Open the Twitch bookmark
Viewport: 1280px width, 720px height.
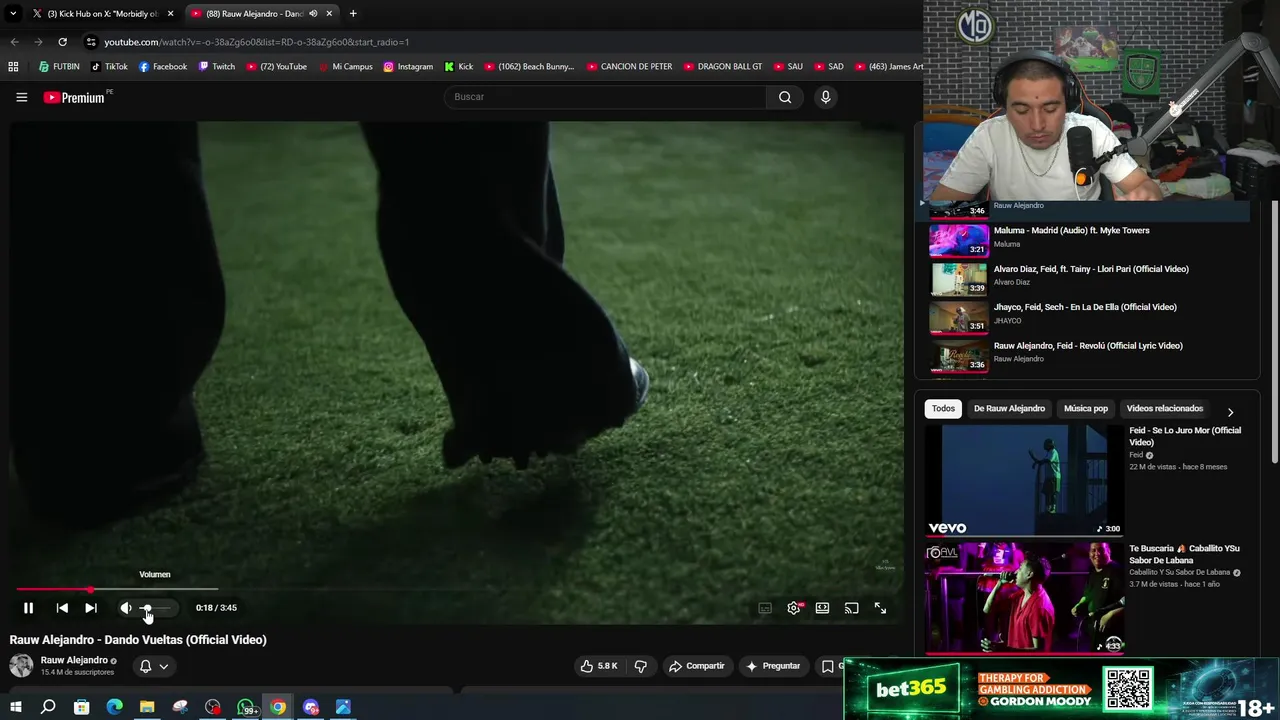(217, 67)
